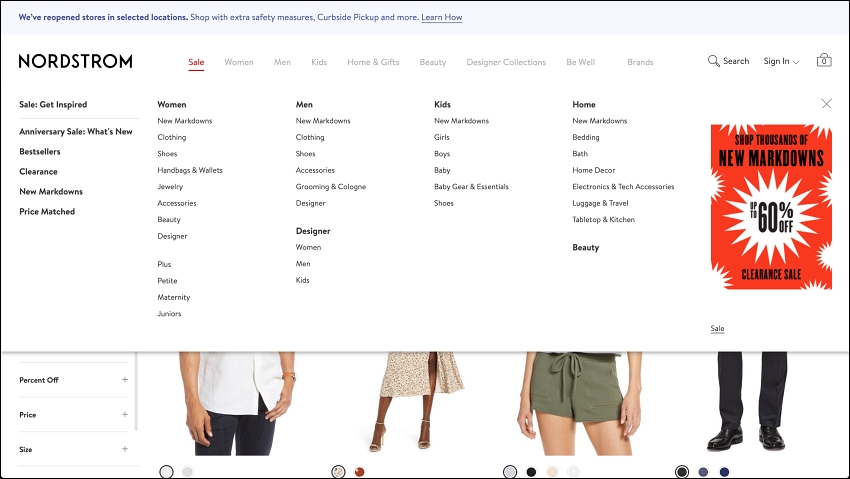Open Kids Baby Gear & Essentials
850x479 pixels.
(471, 187)
